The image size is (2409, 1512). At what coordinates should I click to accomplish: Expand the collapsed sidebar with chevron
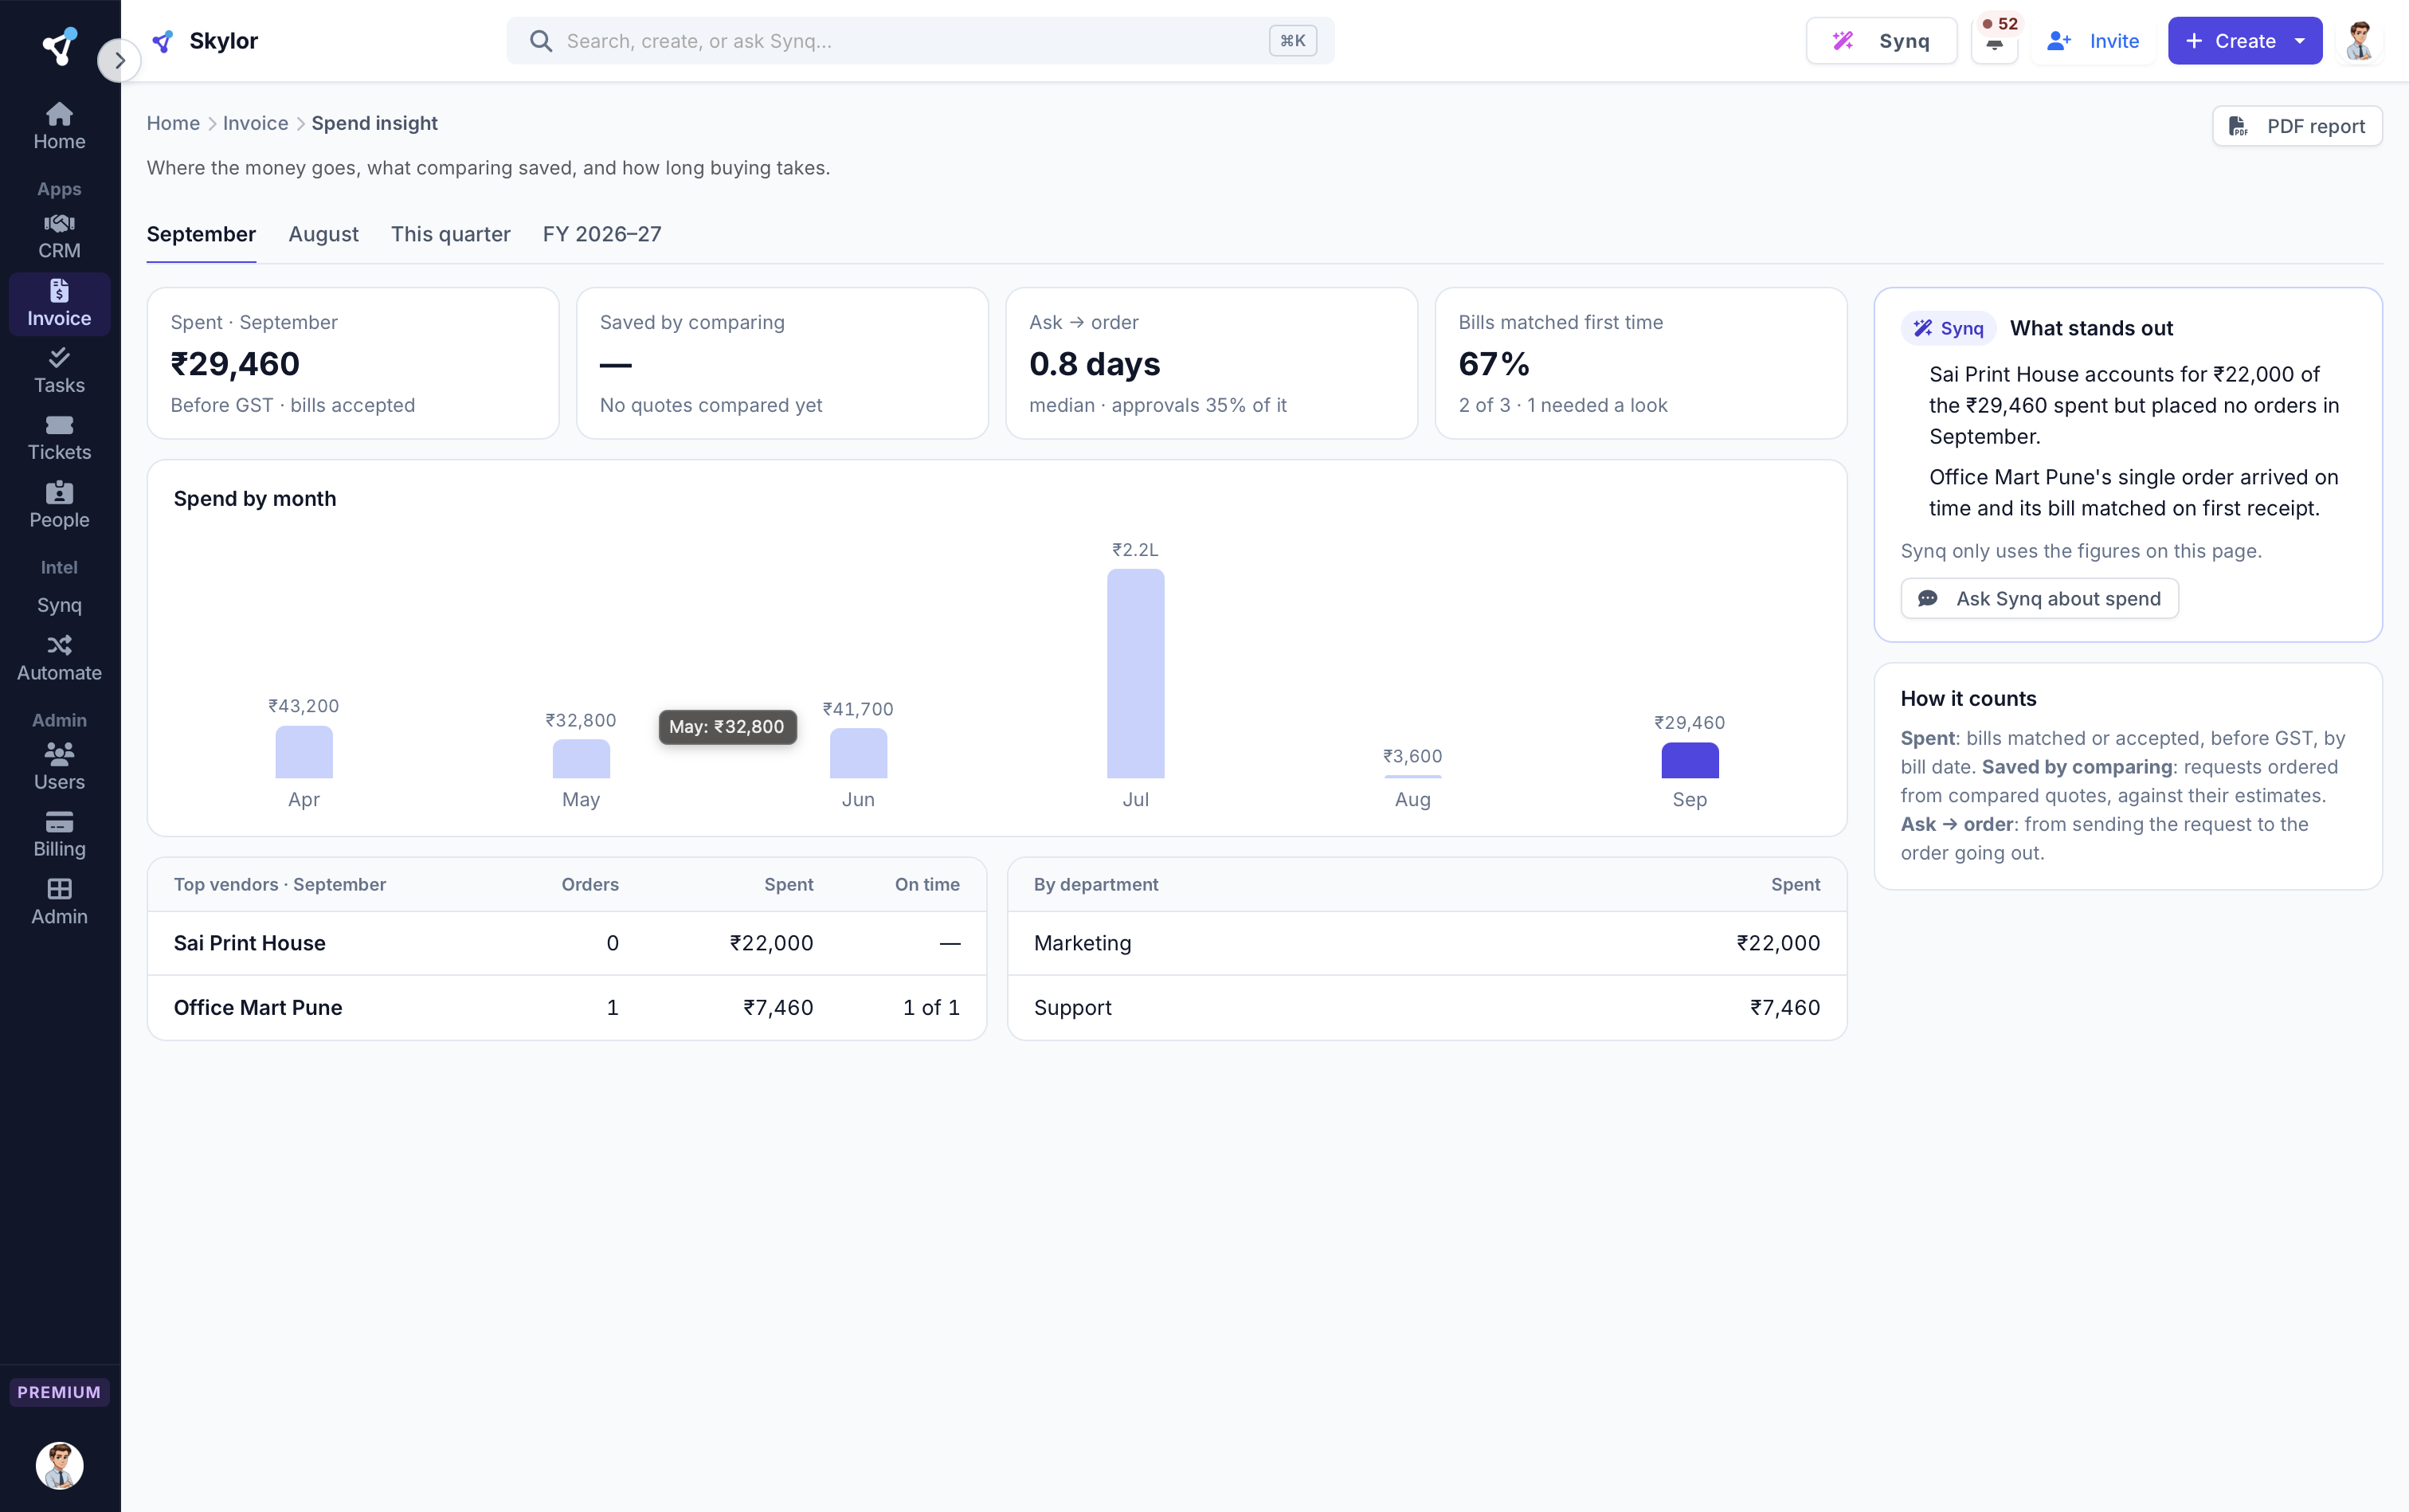coord(119,60)
